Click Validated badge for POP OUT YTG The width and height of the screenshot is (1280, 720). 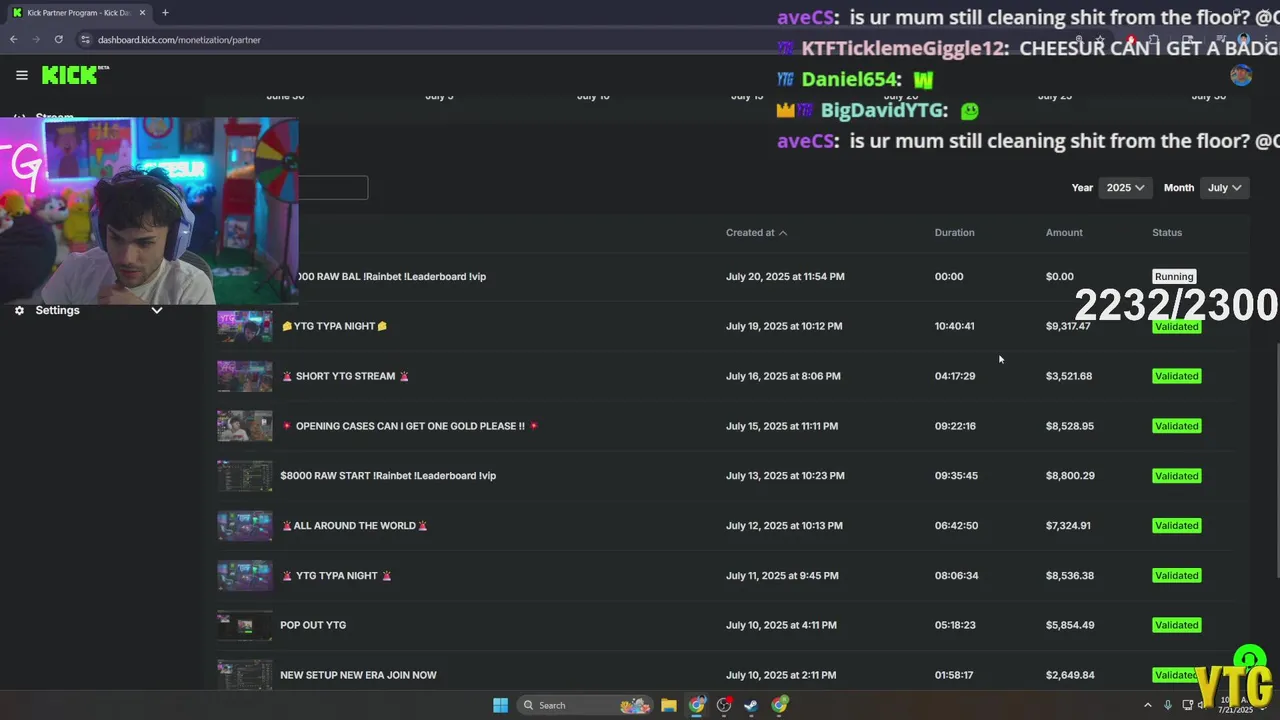[x=1176, y=625]
